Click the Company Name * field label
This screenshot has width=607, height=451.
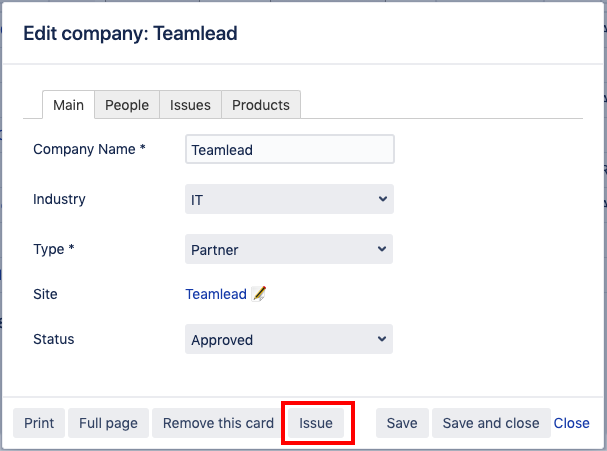[x=89, y=149]
